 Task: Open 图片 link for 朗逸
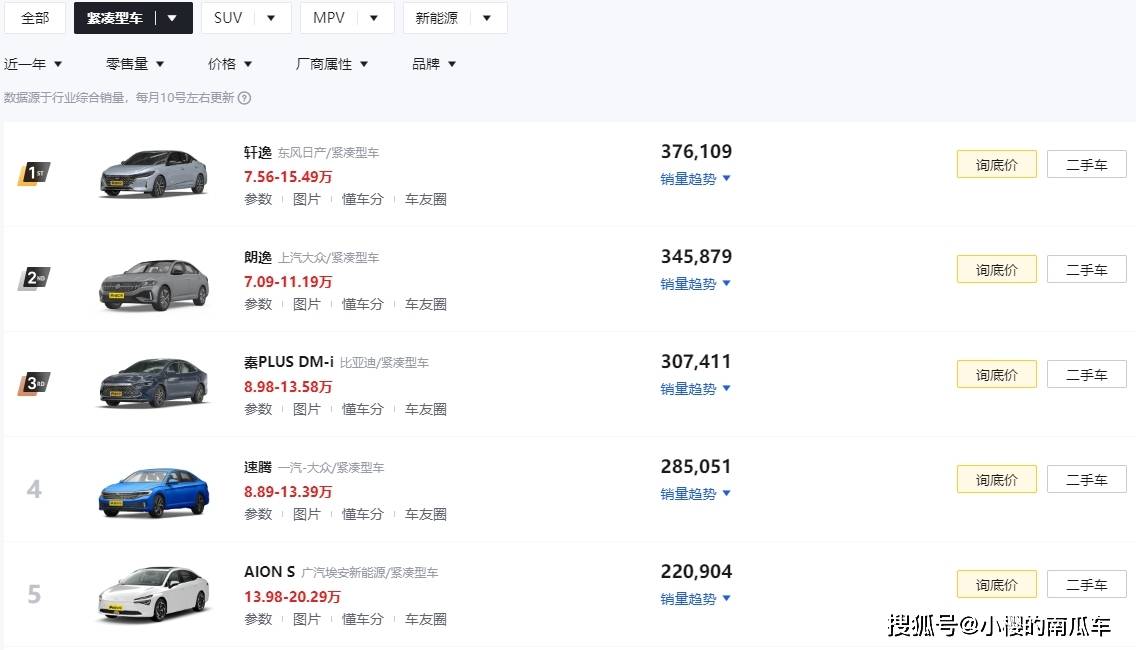pos(306,304)
